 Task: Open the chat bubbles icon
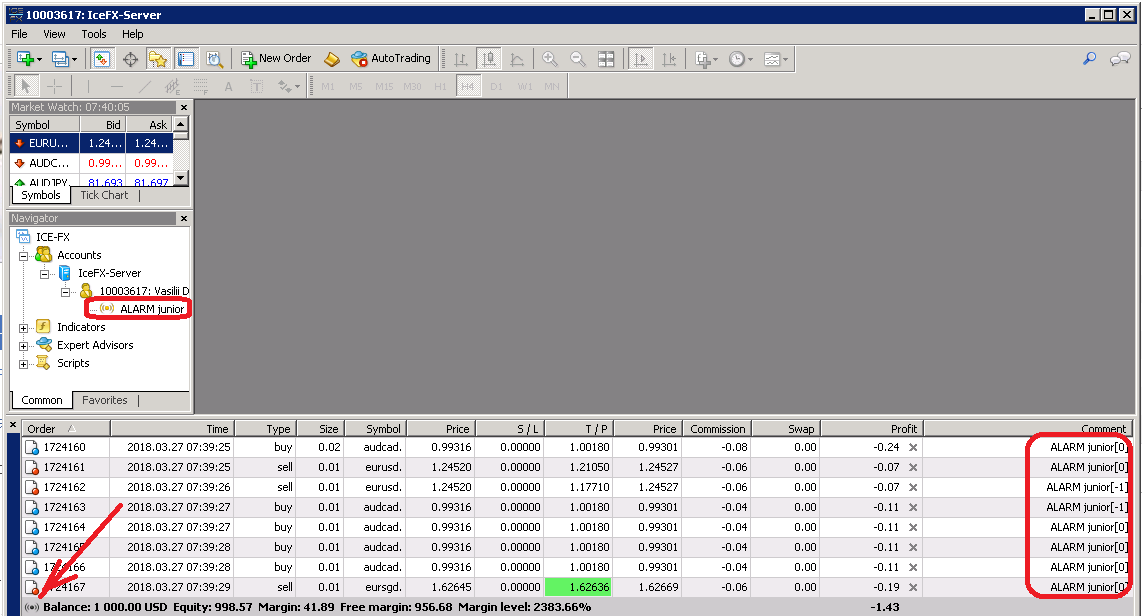tap(1119, 58)
